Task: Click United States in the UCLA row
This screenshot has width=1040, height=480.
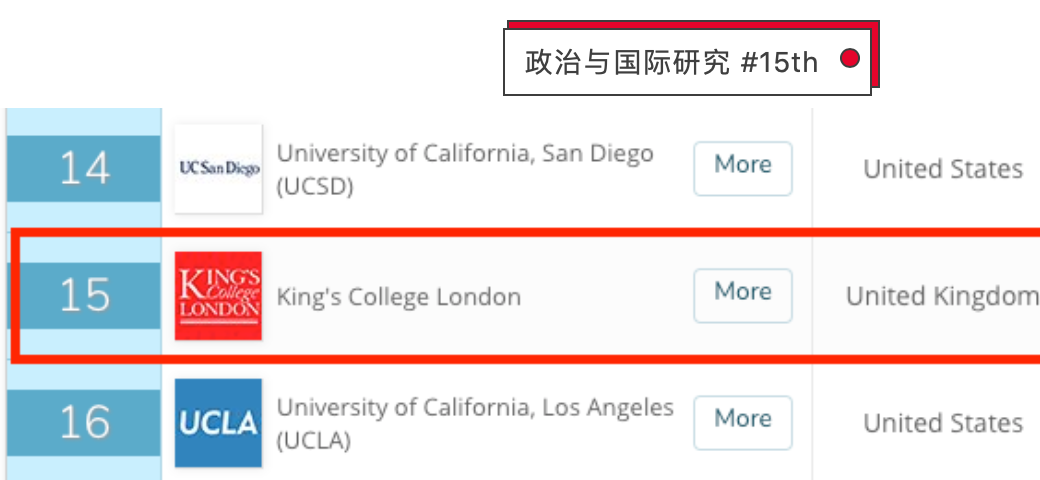Action: [x=943, y=423]
